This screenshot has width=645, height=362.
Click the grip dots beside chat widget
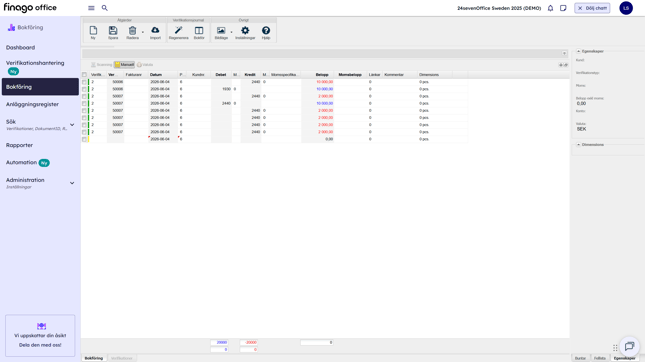click(615, 348)
